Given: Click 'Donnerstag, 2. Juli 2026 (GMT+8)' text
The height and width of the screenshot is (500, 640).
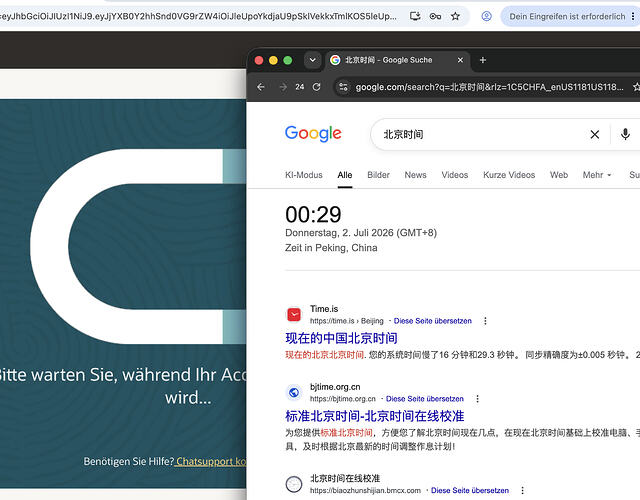Looking at the screenshot, I should (x=361, y=233).
